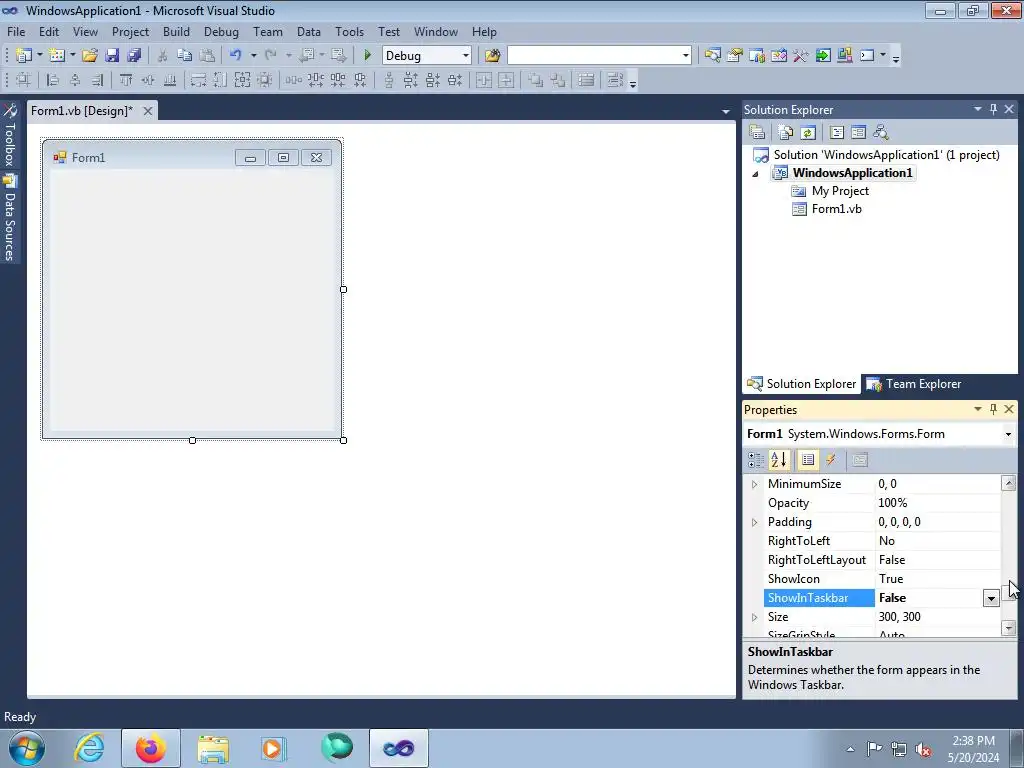
Task: Click the Refresh icon in Solution Explorer
Action: [808, 133]
